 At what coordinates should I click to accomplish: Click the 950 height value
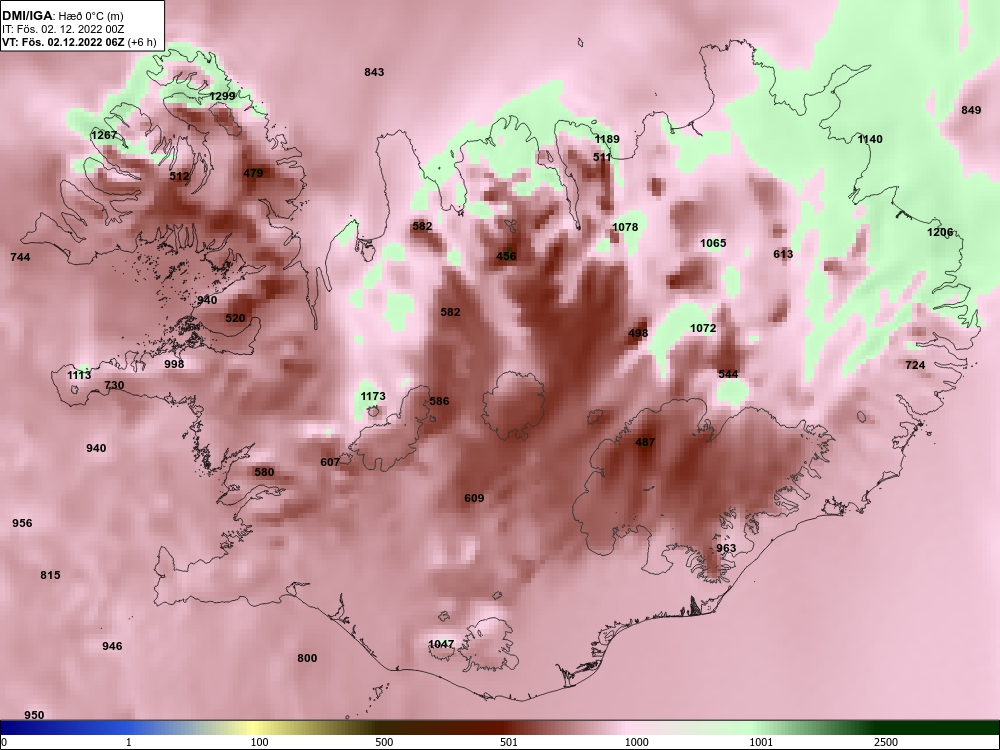coord(34,714)
